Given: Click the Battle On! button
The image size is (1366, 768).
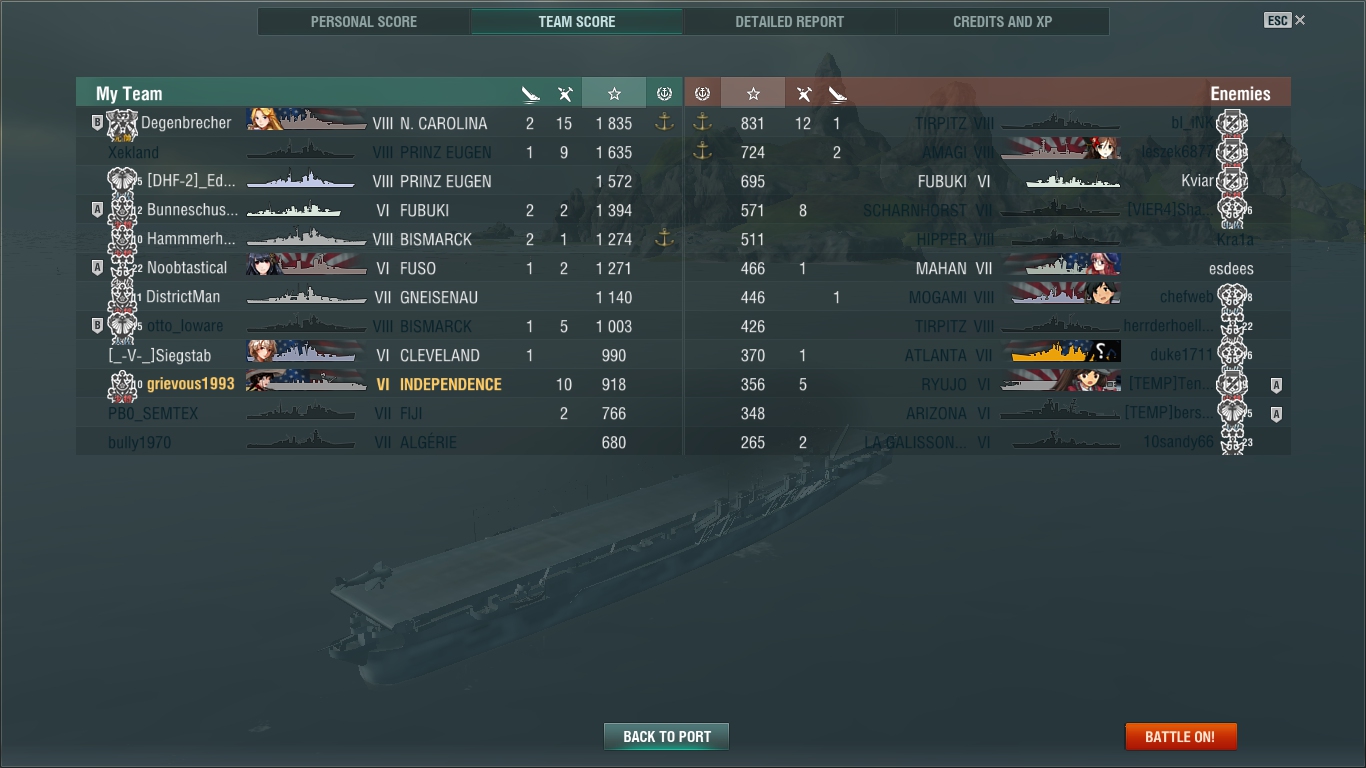Looking at the screenshot, I should tap(1180, 737).
